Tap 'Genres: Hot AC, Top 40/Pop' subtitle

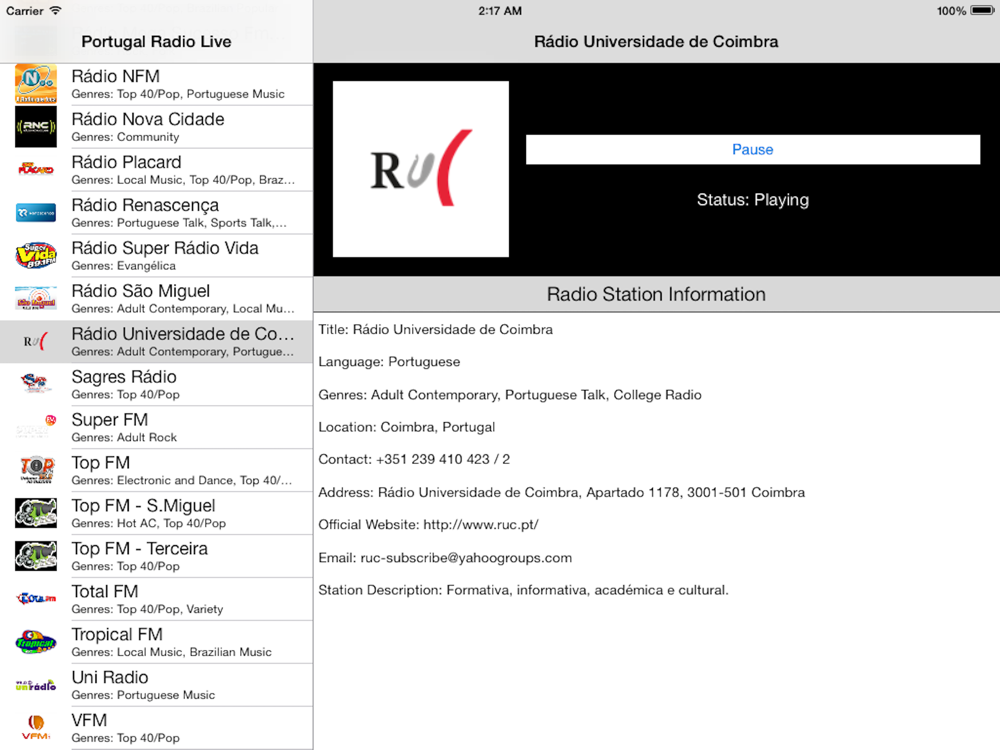click(149, 524)
